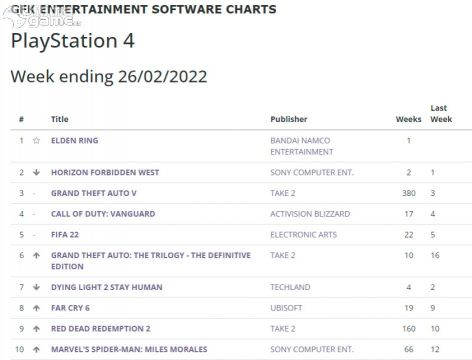Open the Elden Ring title link
The width and height of the screenshot is (472, 360).
pyautogui.click(x=75, y=141)
